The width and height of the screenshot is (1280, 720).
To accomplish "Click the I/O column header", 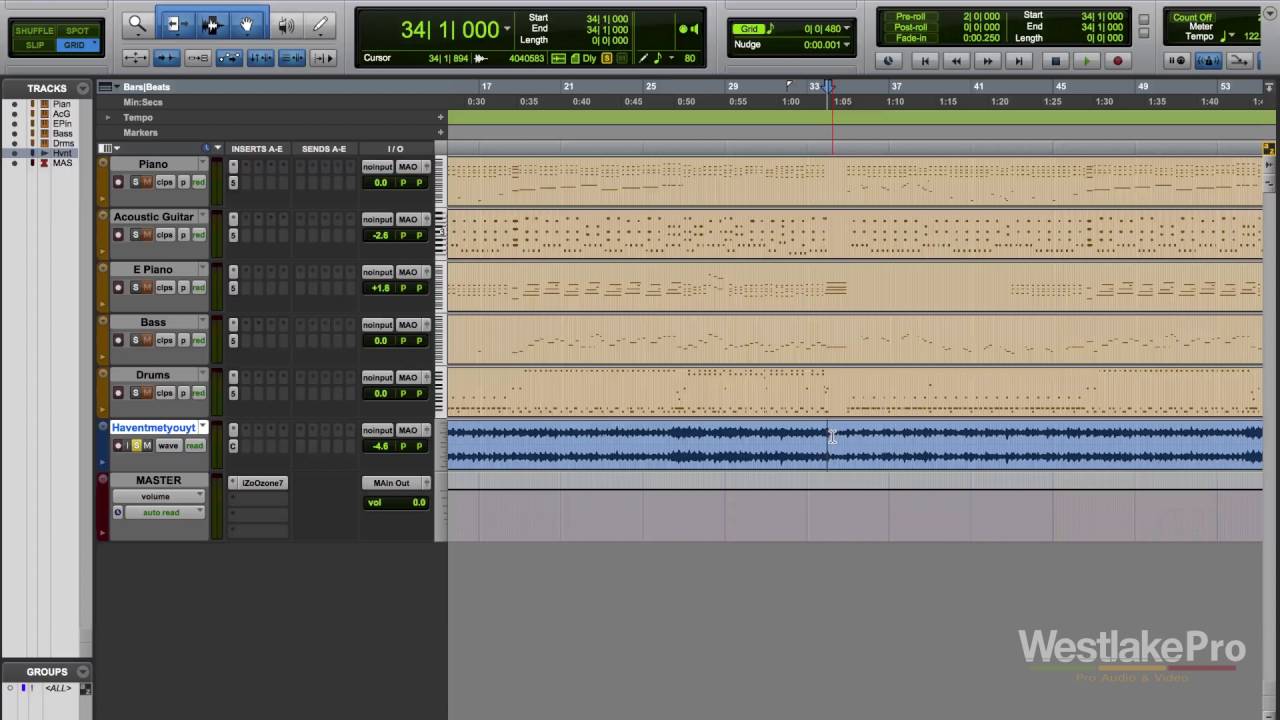I will click(x=395, y=149).
